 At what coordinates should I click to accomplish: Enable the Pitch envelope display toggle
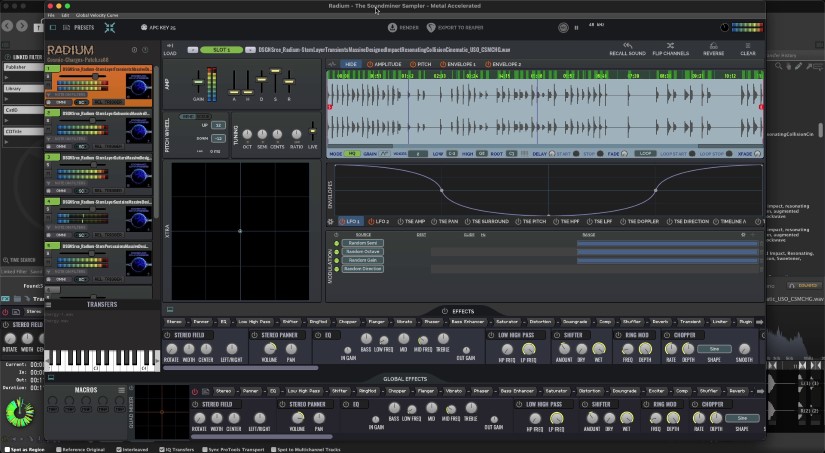pyautogui.click(x=411, y=64)
